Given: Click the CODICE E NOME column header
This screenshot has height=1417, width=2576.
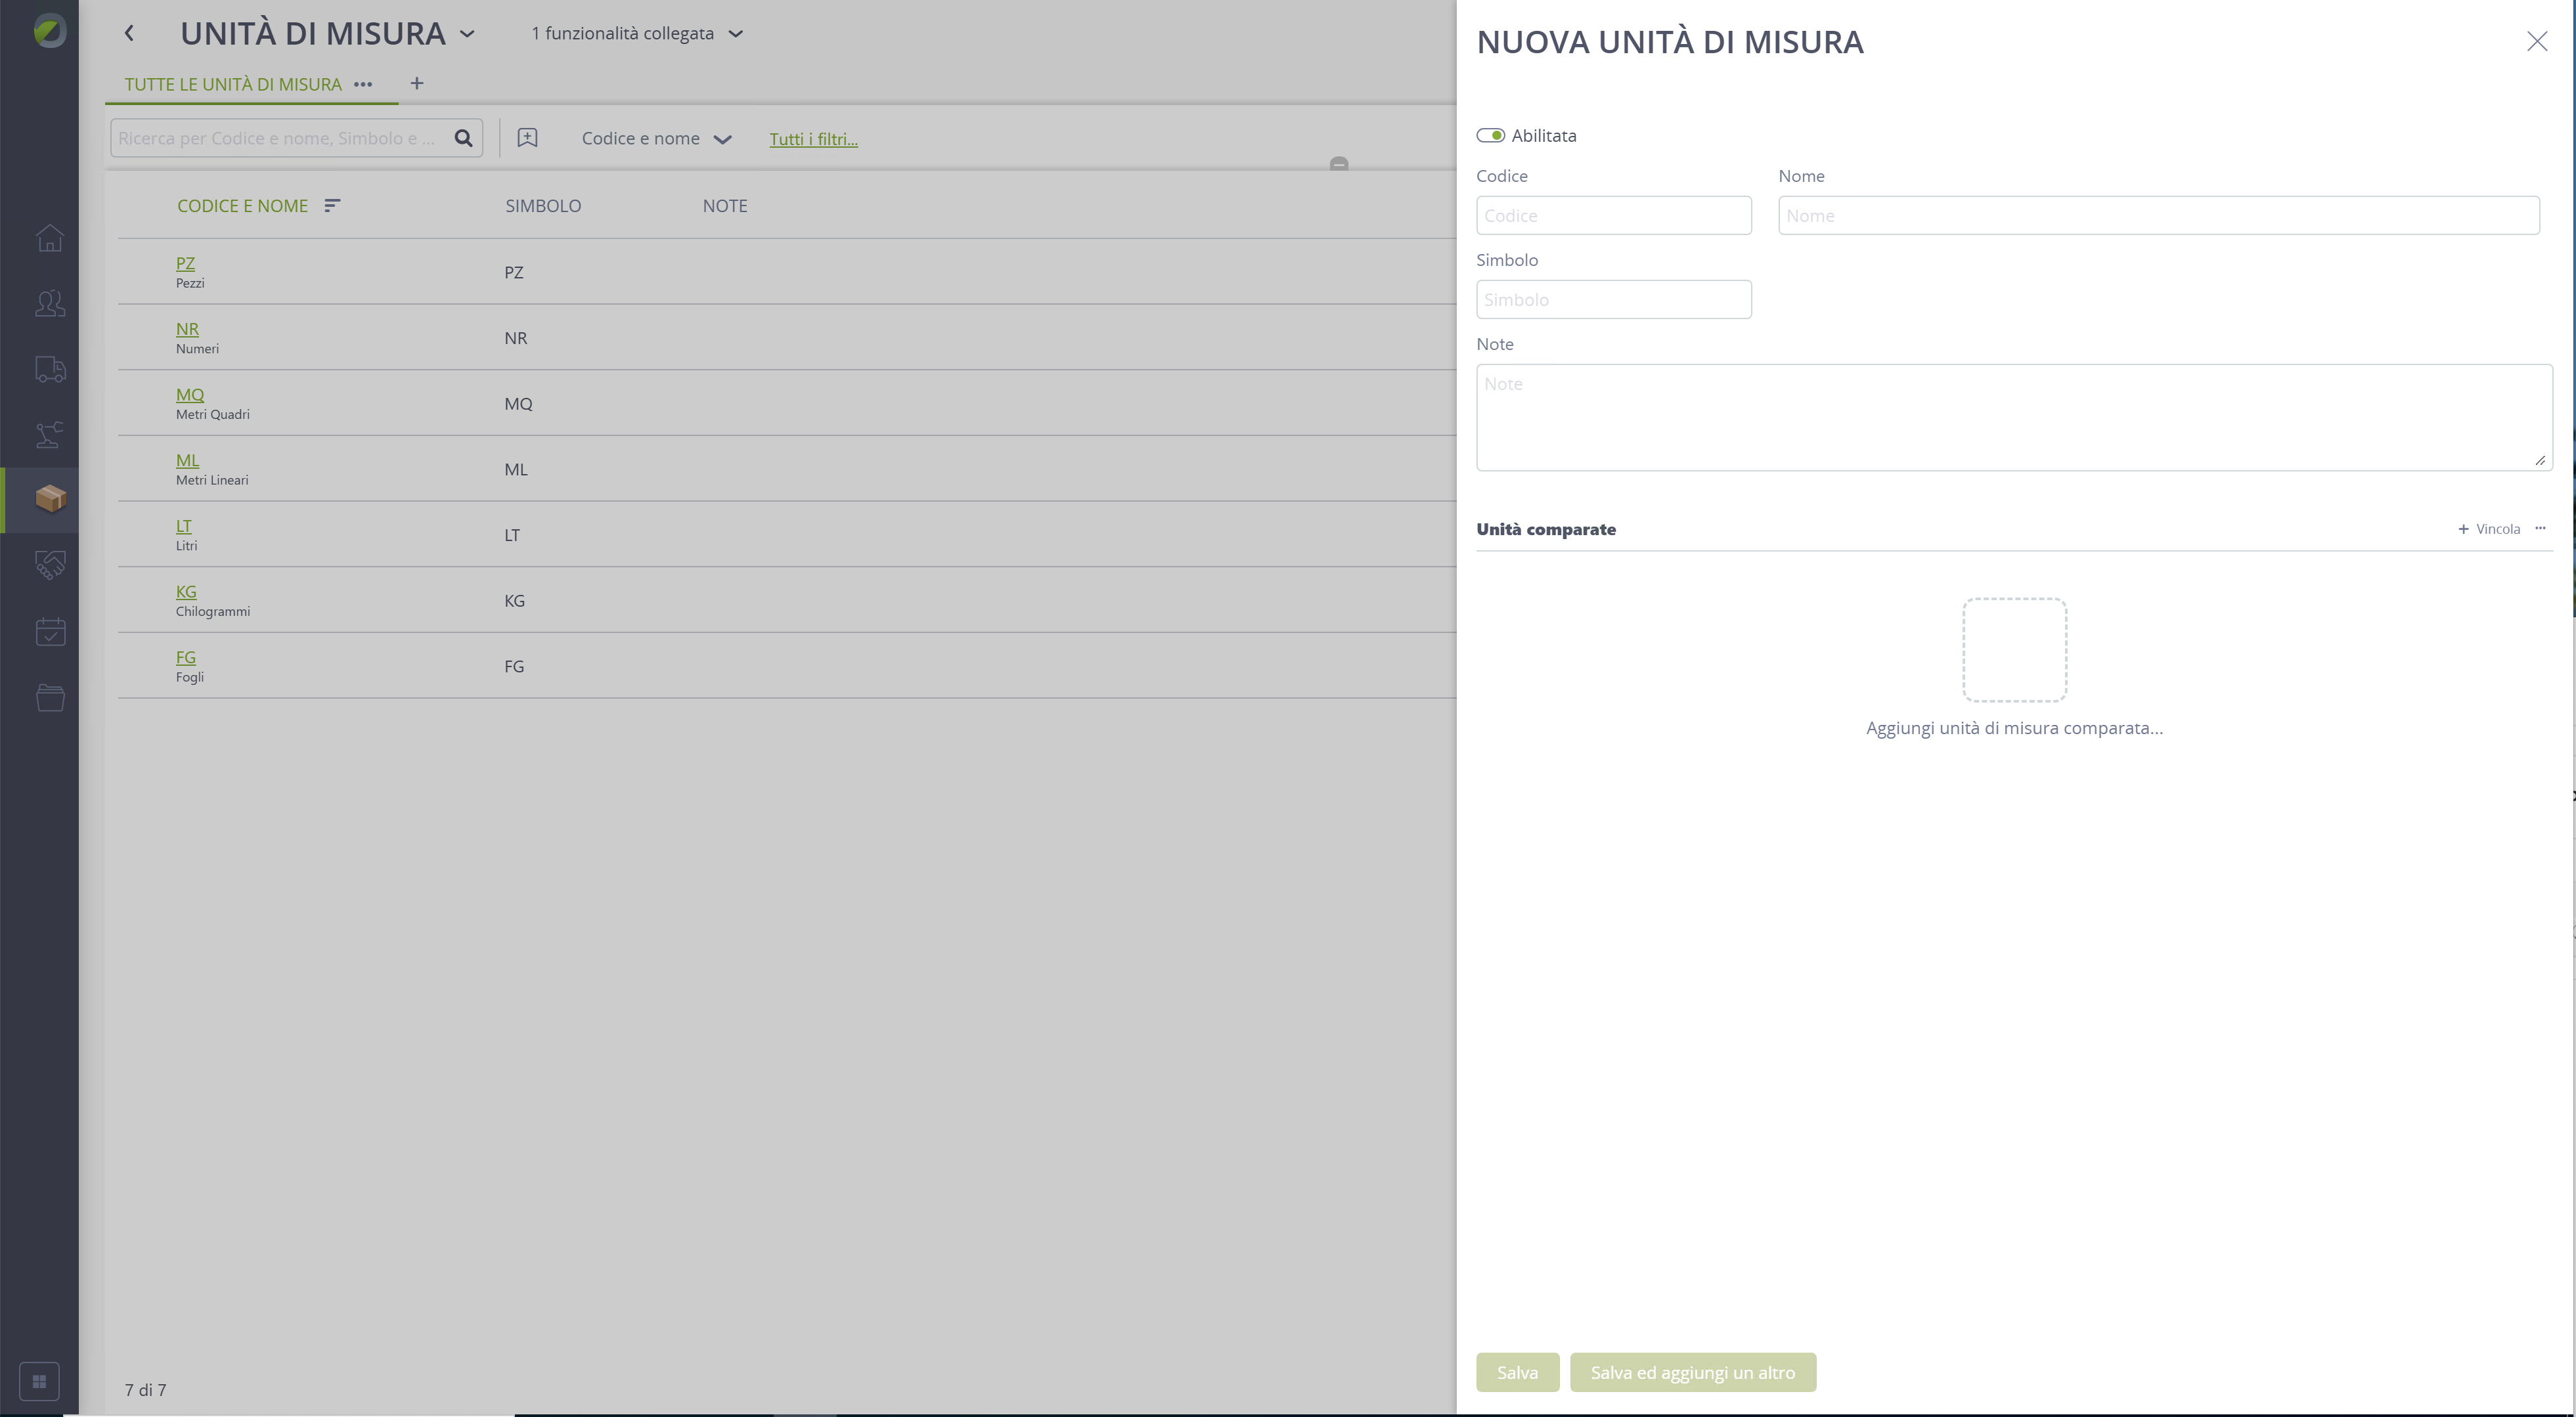Looking at the screenshot, I should pyautogui.click(x=242, y=205).
